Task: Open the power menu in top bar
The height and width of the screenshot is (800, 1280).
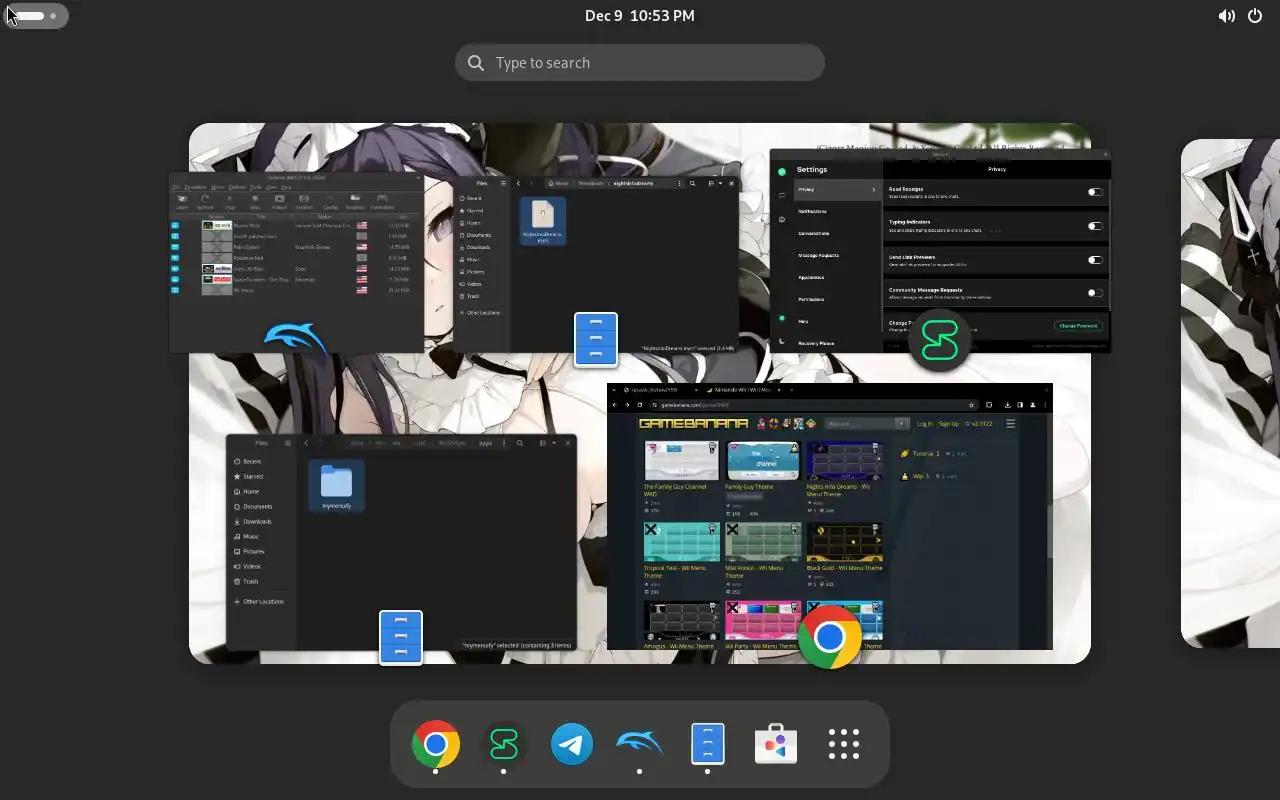Action: tap(1256, 16)
